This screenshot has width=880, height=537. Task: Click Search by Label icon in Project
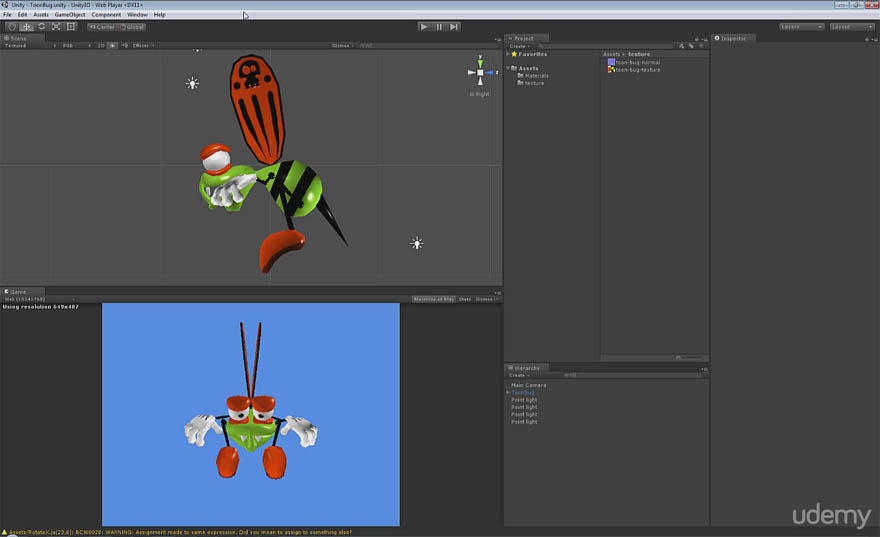[x=691, y=46]
